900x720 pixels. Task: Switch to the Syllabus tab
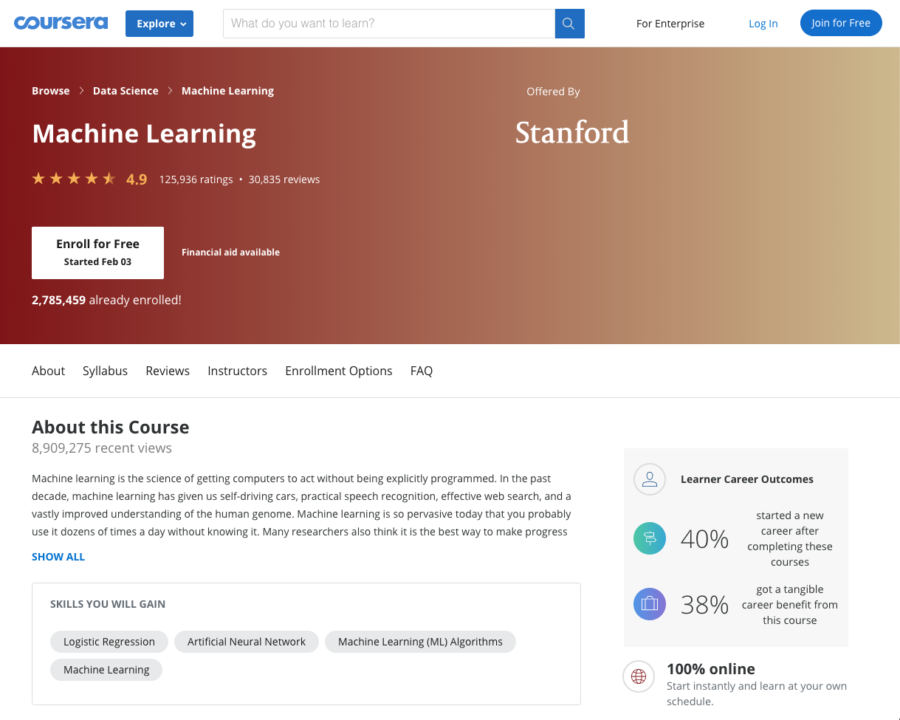(x=105, y=371)
